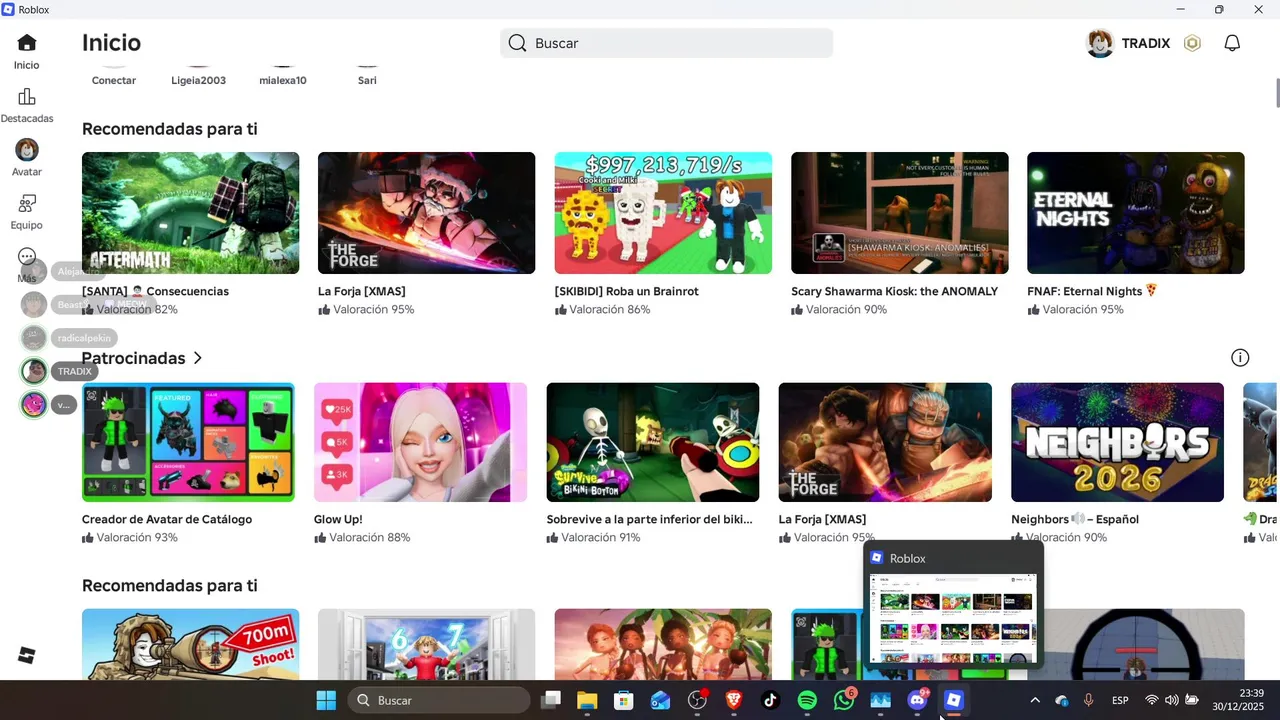Open friend Ligeia2003 profile link
Screen dimensions: 1280x720
click(198, 80)
